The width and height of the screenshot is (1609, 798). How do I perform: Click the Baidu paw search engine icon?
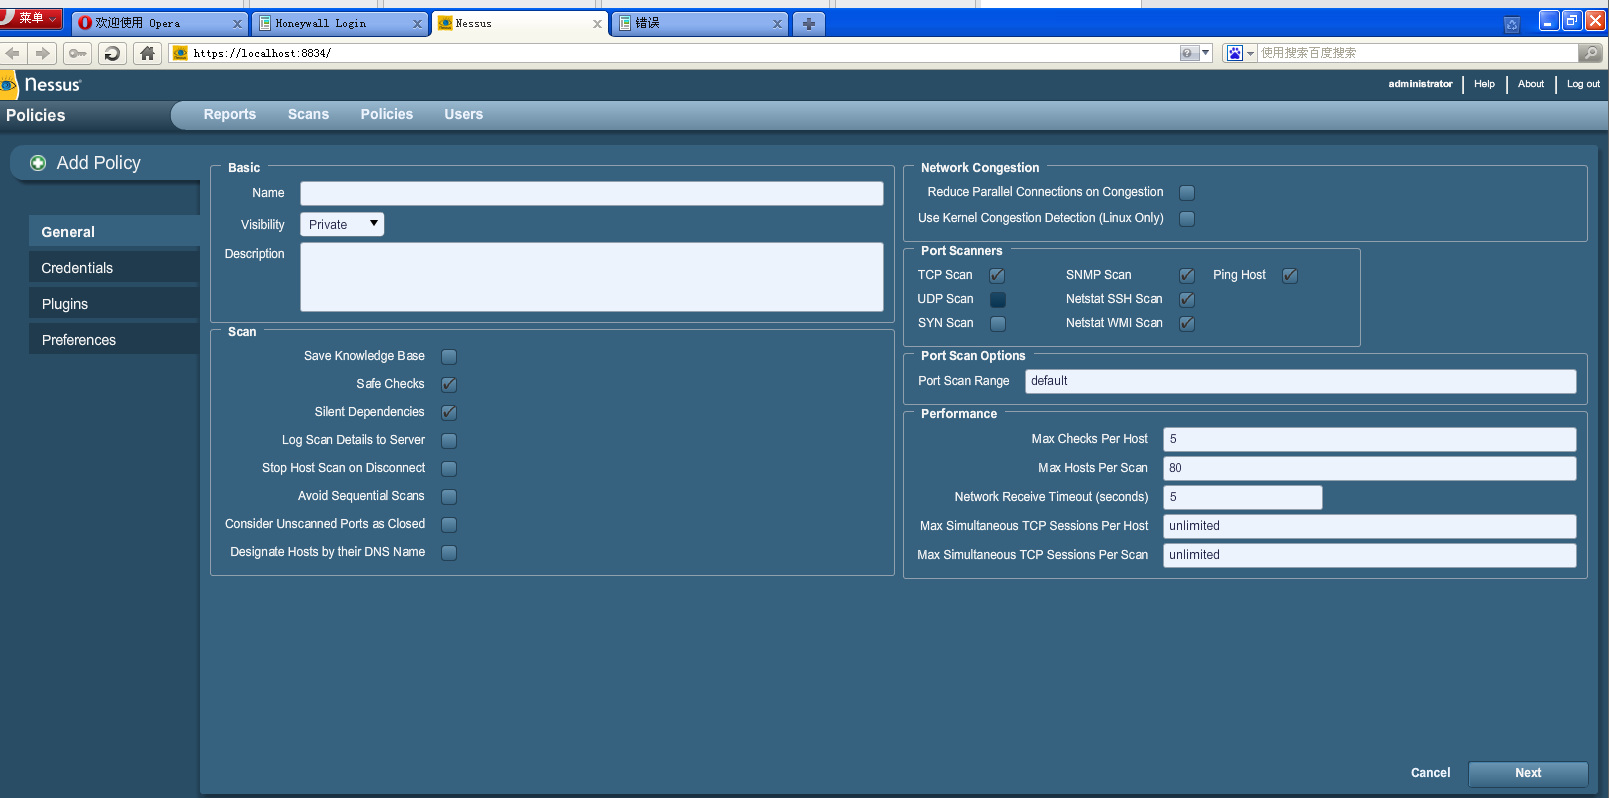tap(1235, 53)
